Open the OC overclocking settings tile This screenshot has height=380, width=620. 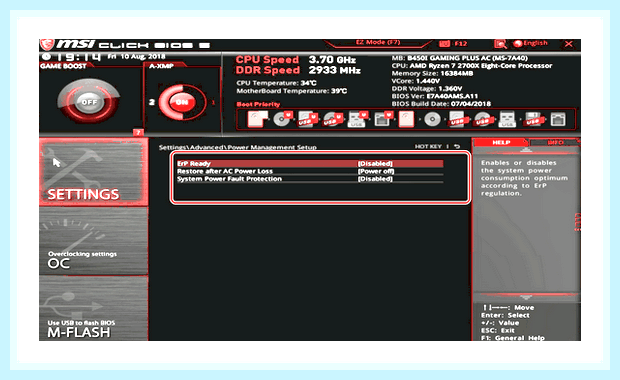tap(94, 241)
